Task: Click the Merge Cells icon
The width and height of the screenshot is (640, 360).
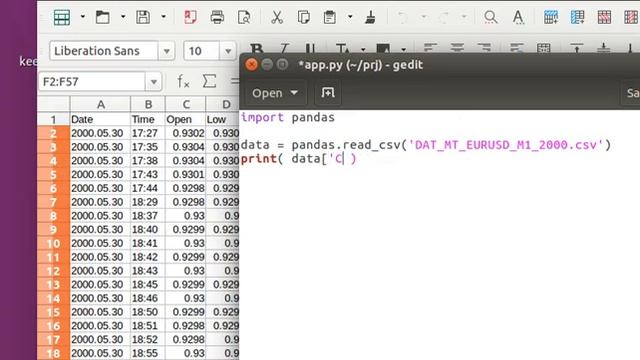Action: point(544,48)
